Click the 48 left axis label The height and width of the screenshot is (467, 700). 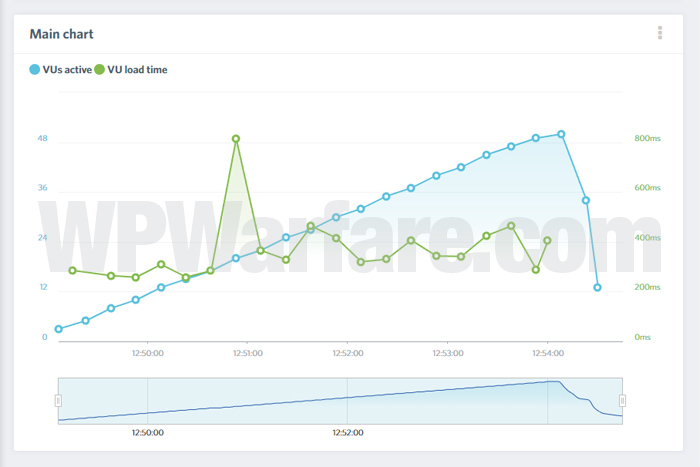pos(42,138)
